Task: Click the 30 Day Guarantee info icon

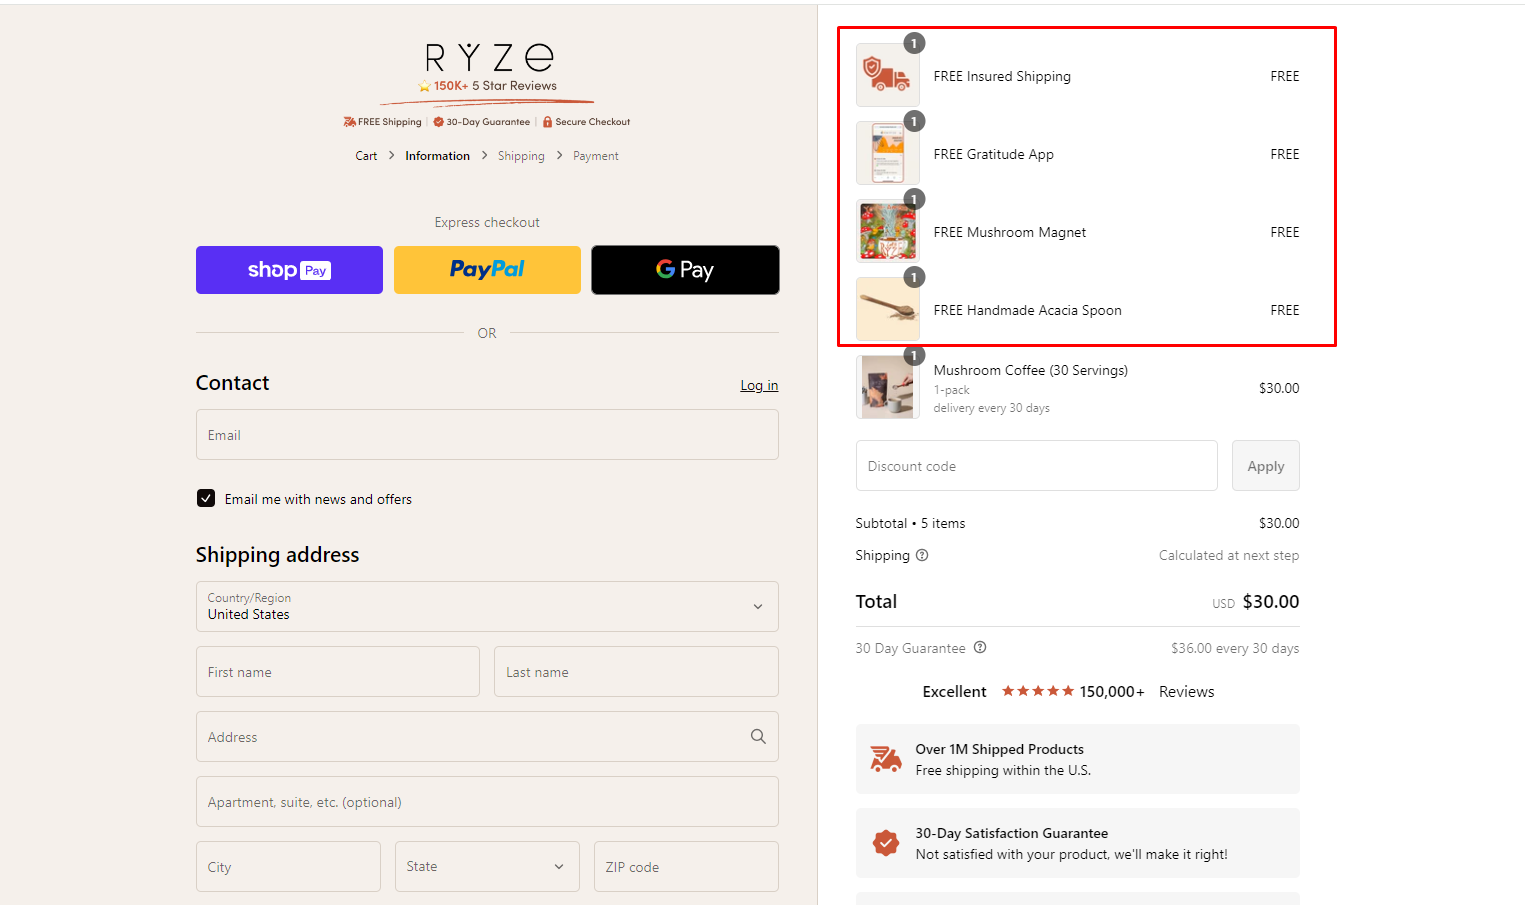Action: (x=980, y=647)
